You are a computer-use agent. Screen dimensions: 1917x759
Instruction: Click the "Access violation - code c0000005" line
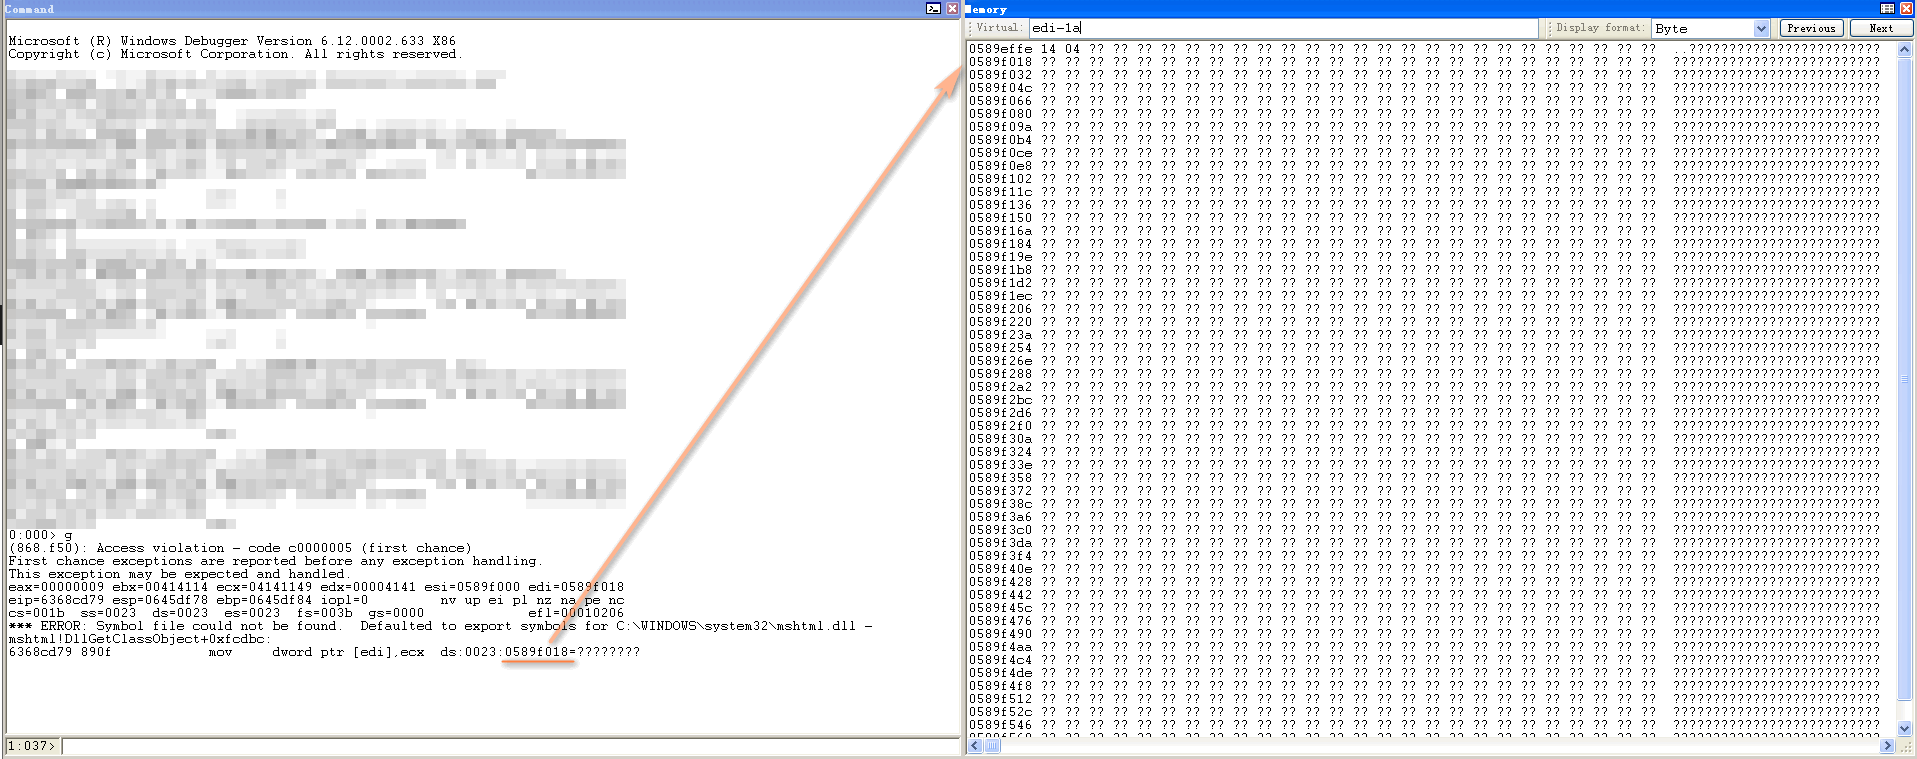pos(239,548)
